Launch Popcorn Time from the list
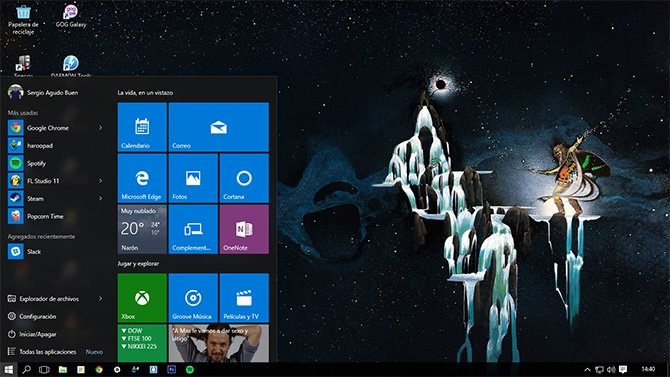This screenshot has height=377, width=670. (x=56, y=216)
